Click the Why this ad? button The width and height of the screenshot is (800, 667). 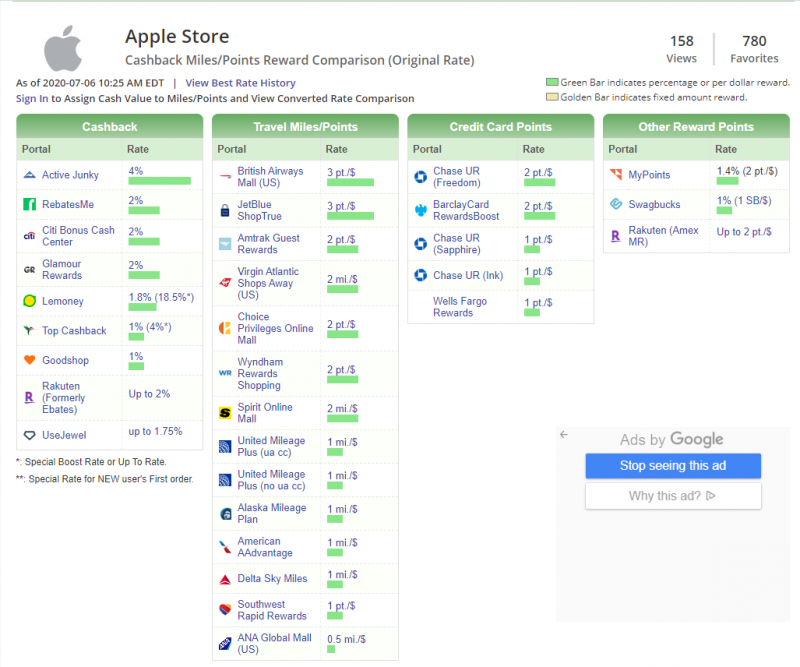673,496
